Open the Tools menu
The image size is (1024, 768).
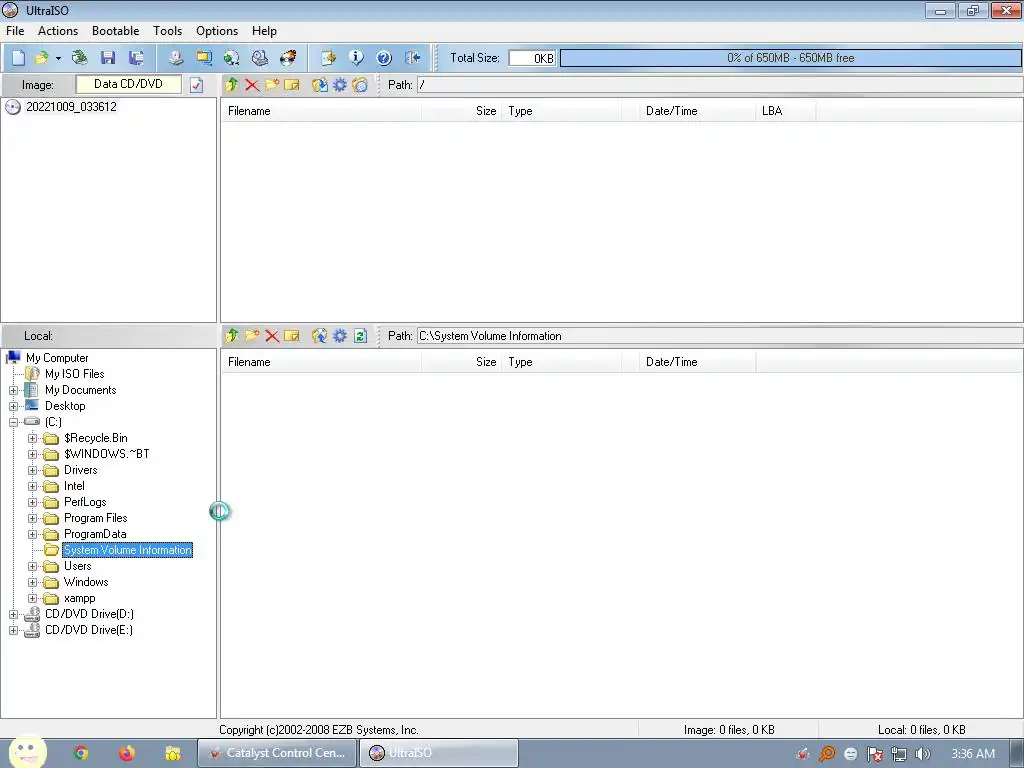click(x=167, y=31)
